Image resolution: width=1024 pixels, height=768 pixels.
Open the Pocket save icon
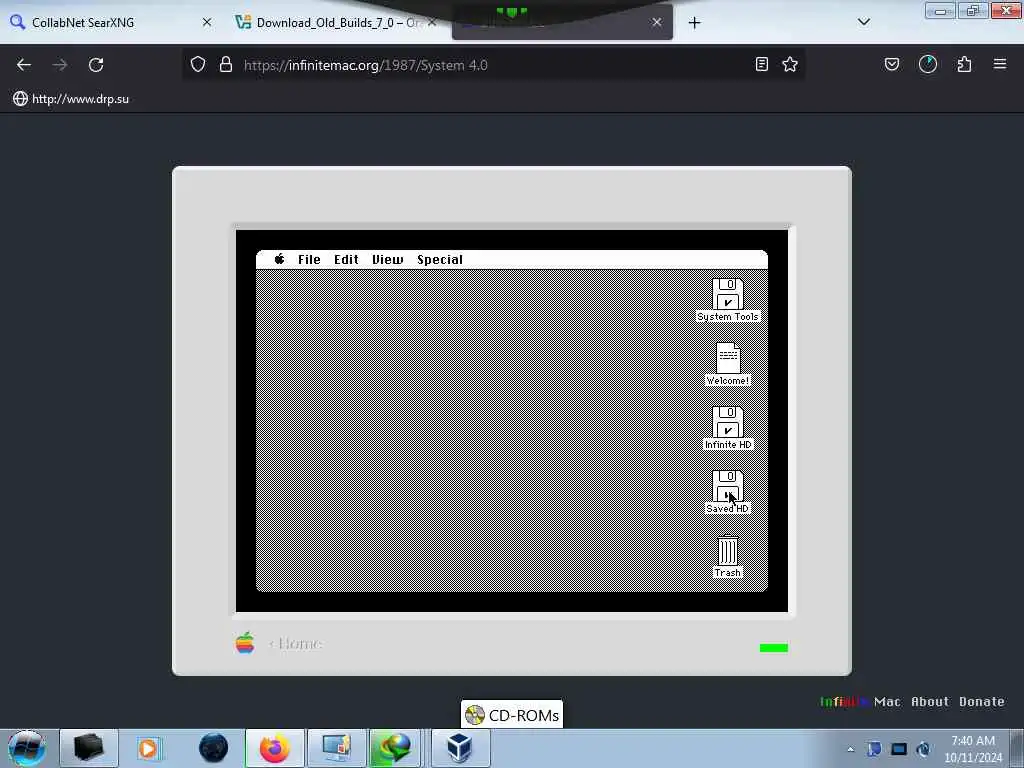891,64
